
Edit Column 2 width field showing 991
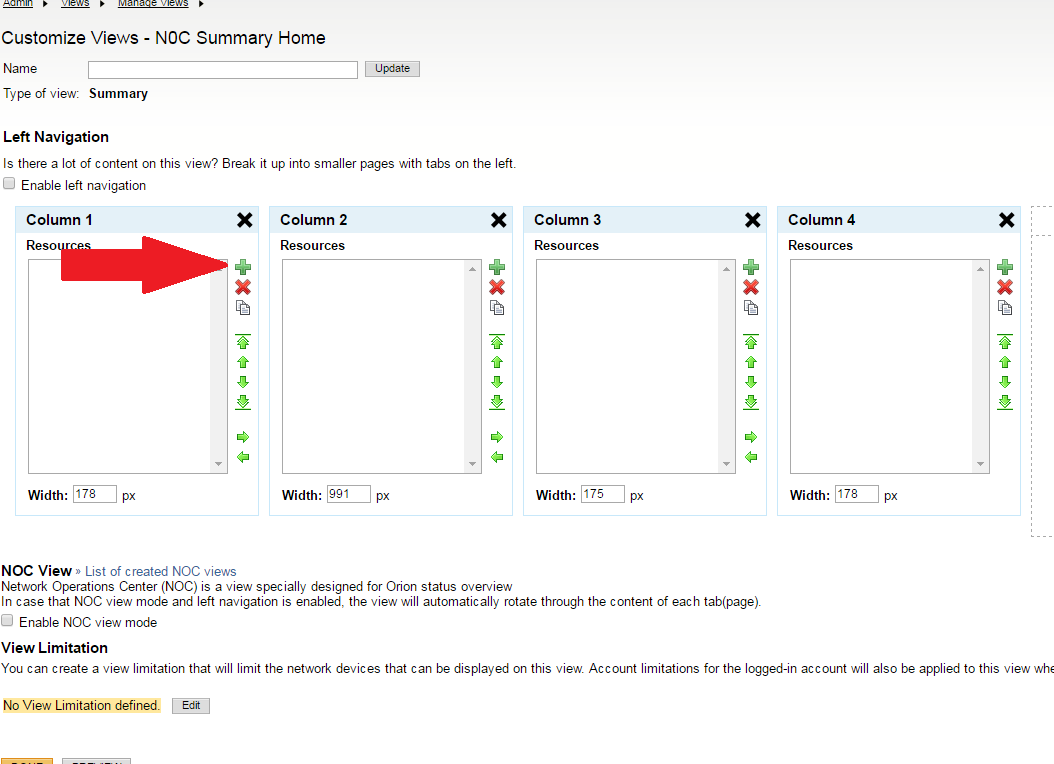coord(349,495)
